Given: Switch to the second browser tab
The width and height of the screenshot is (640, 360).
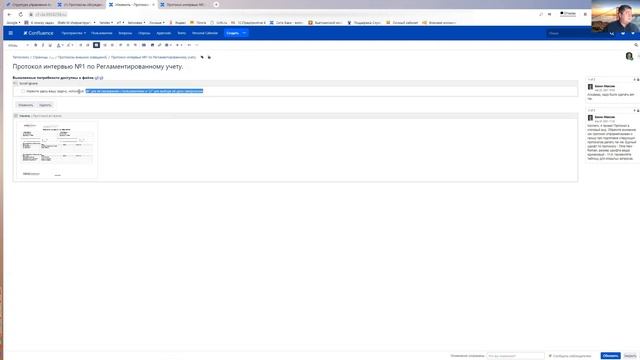Looking at the screenshot, I should coord(80,4).
